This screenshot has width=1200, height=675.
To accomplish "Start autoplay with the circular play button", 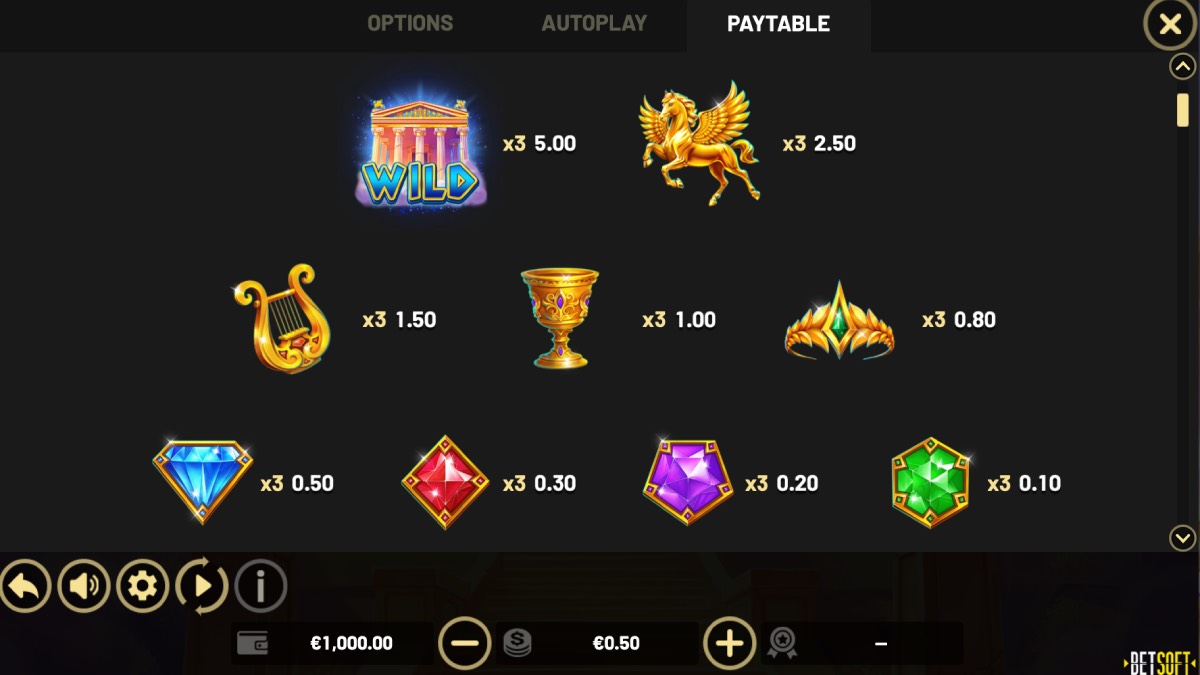I will point(202,586).
